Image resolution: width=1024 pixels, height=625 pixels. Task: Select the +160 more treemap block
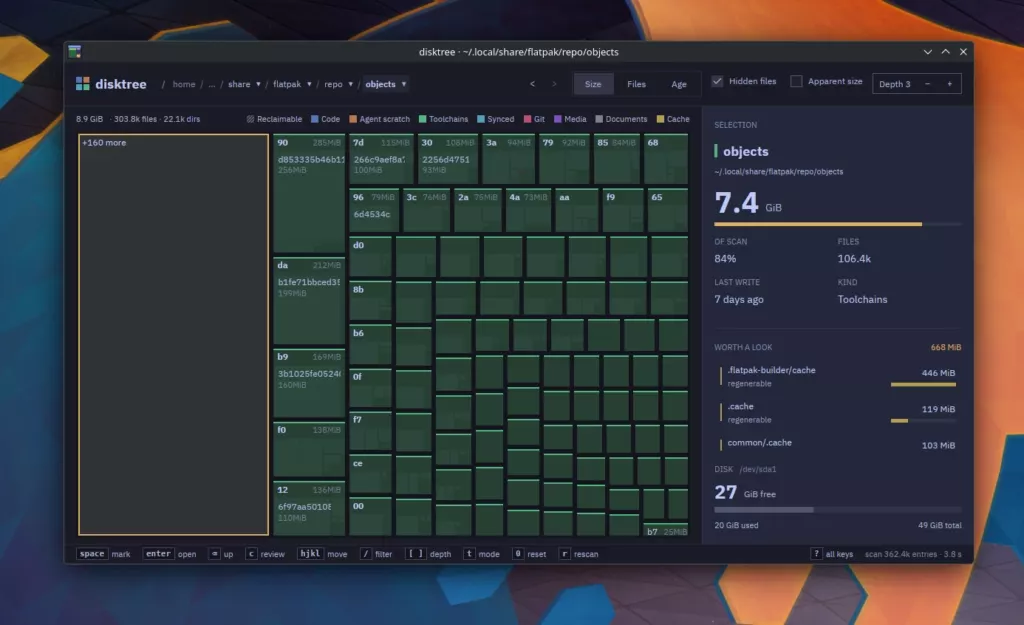(173, 334)
